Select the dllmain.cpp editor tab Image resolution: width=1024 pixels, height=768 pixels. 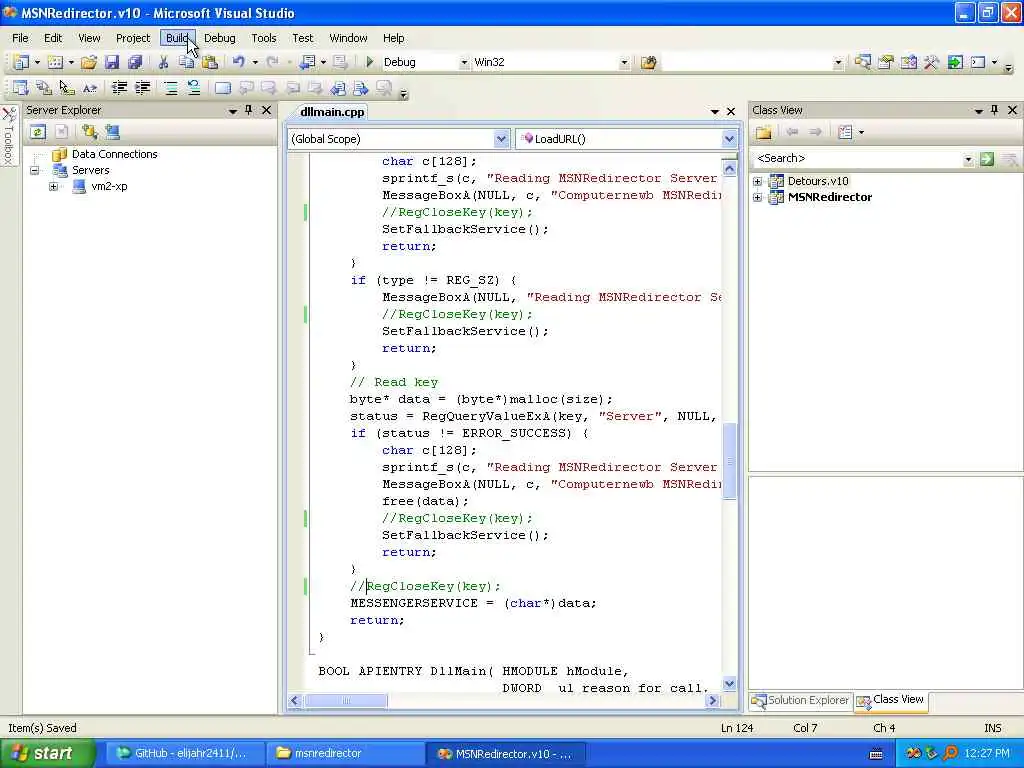[x=332, y=112]
